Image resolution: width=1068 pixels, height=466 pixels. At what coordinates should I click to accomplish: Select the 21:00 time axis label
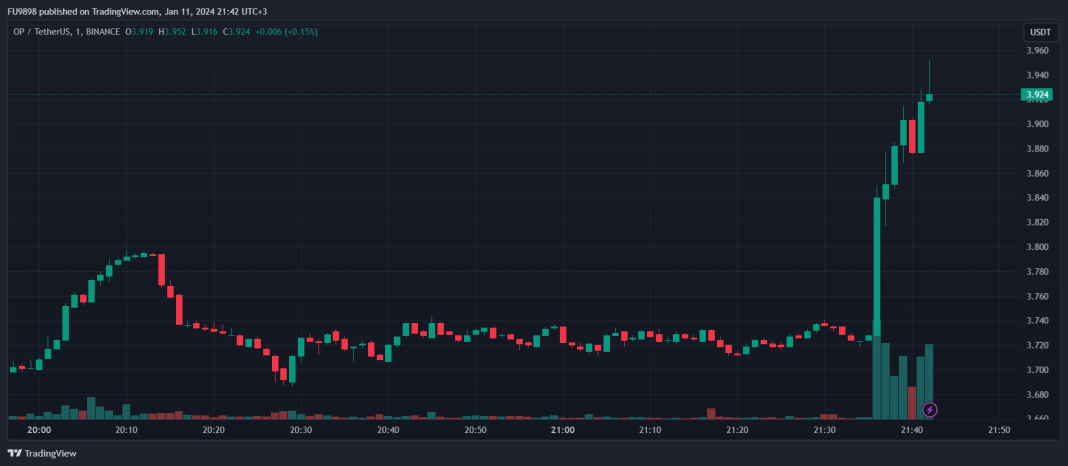tap(562, 430)
